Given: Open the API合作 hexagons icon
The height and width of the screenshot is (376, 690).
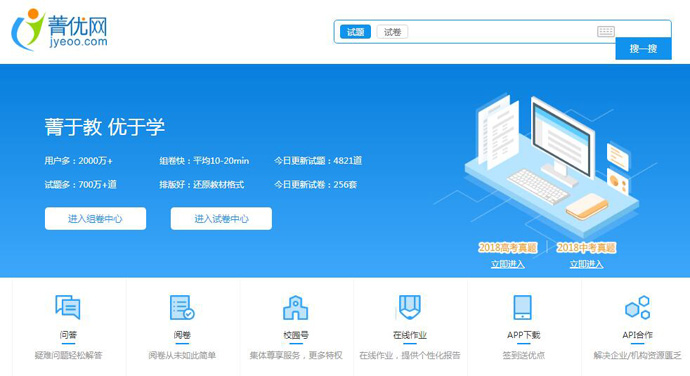Looking at the screenshot, I should 638,307.
